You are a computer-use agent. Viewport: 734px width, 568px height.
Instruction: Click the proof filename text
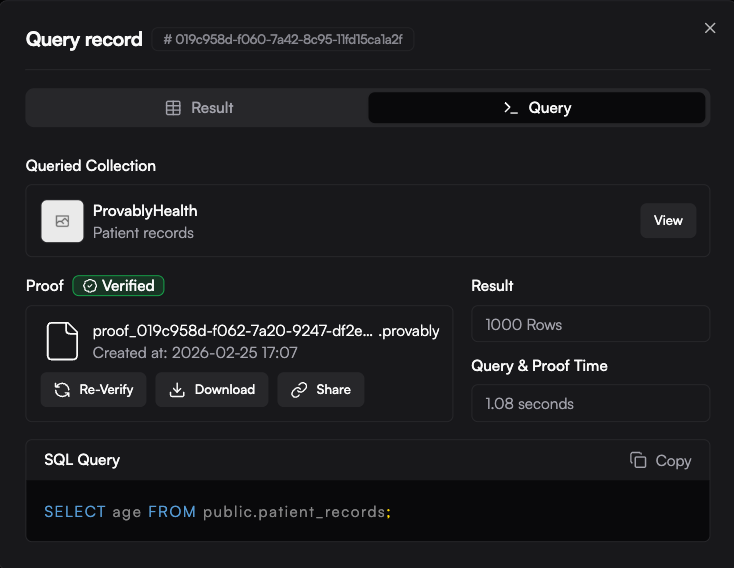pos(233,331)
